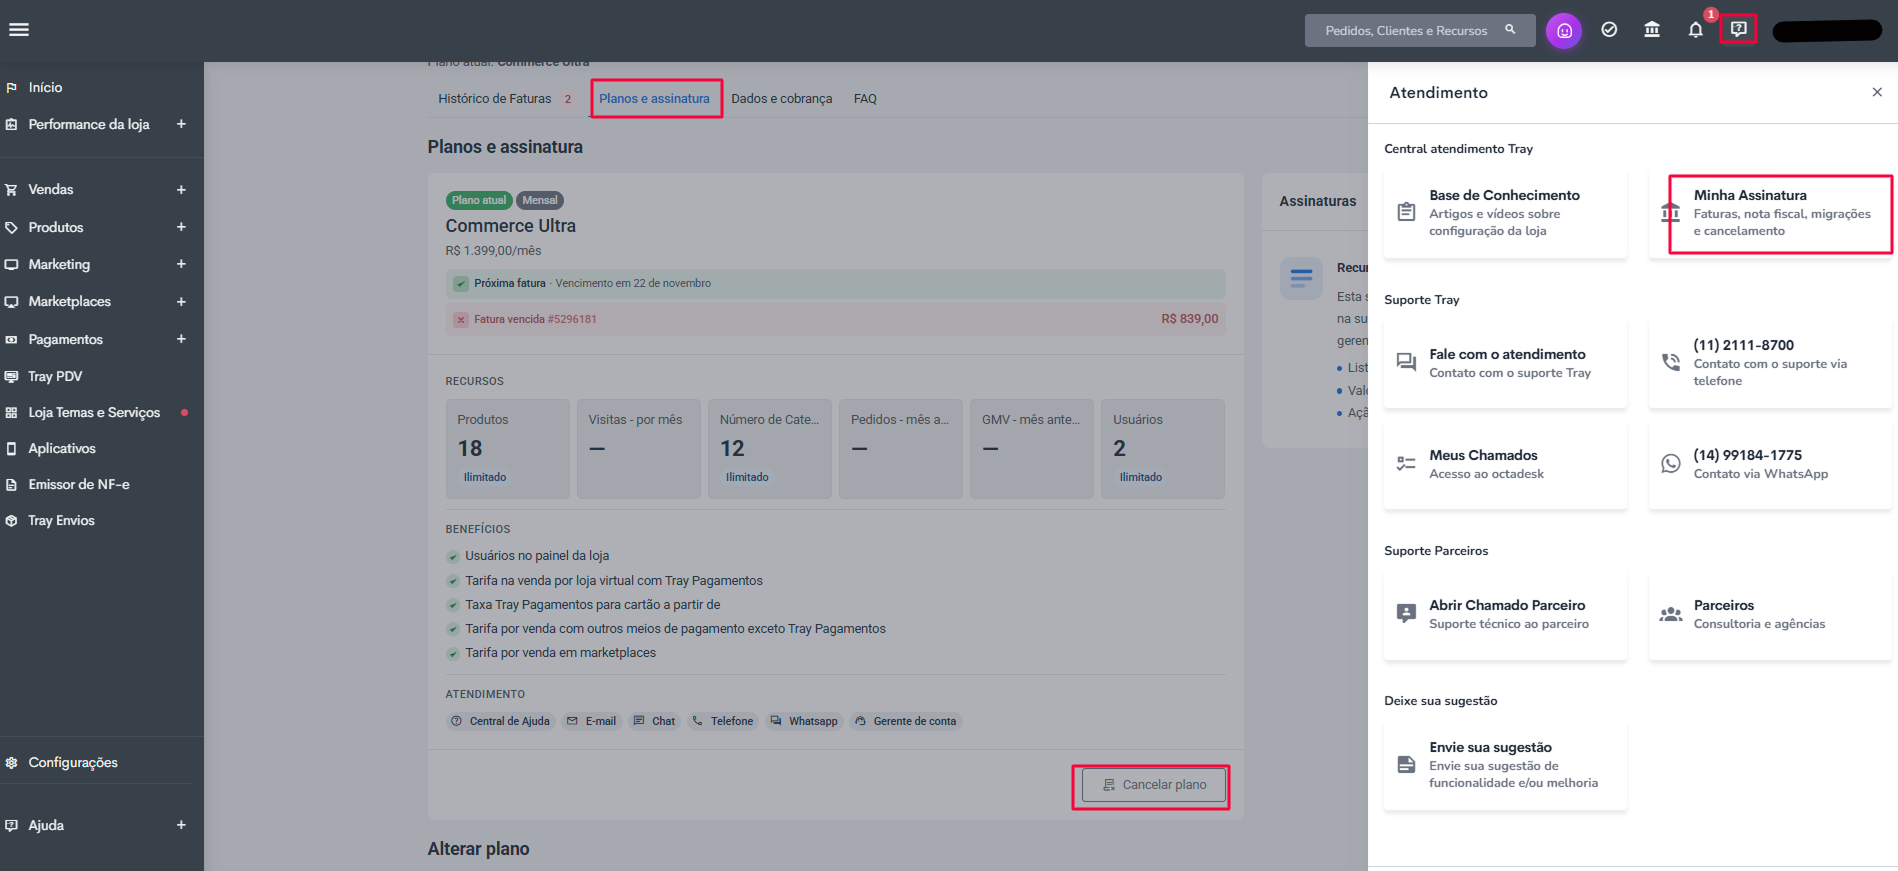This screenshot has height=871, width=1898.
Task: Expand the Vendas menu plus sign
Action: 181,190
